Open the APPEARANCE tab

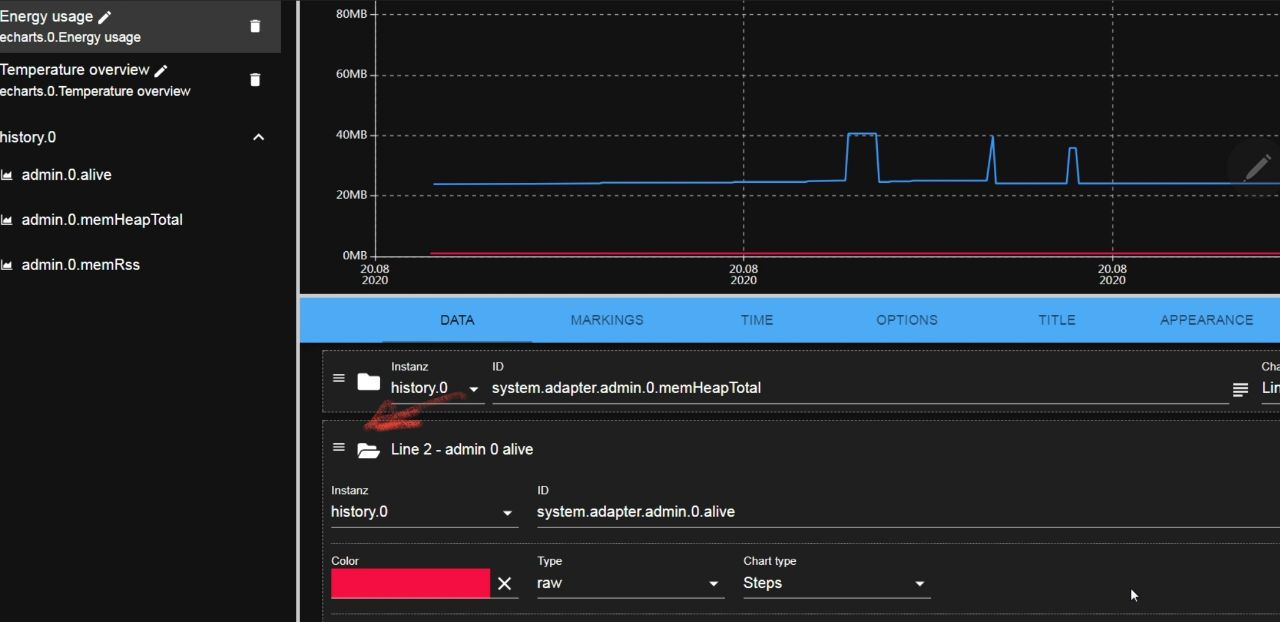[x=1206, y=320]
